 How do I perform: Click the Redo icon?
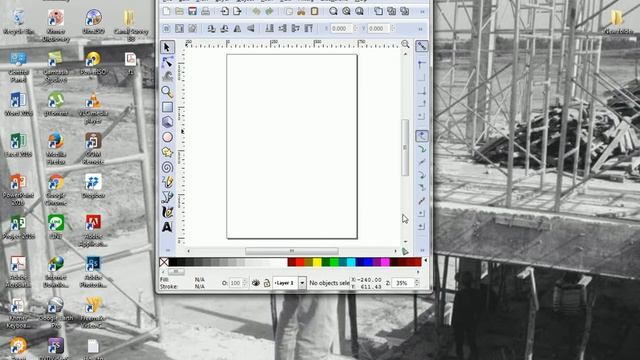coord(269,11)
